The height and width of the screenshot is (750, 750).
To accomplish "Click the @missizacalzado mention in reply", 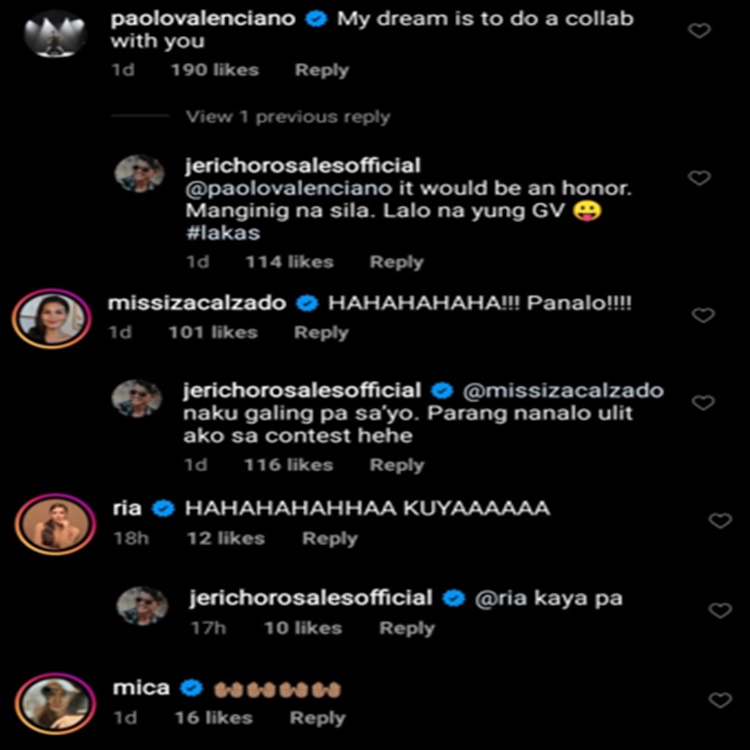I will coord(565,390).
